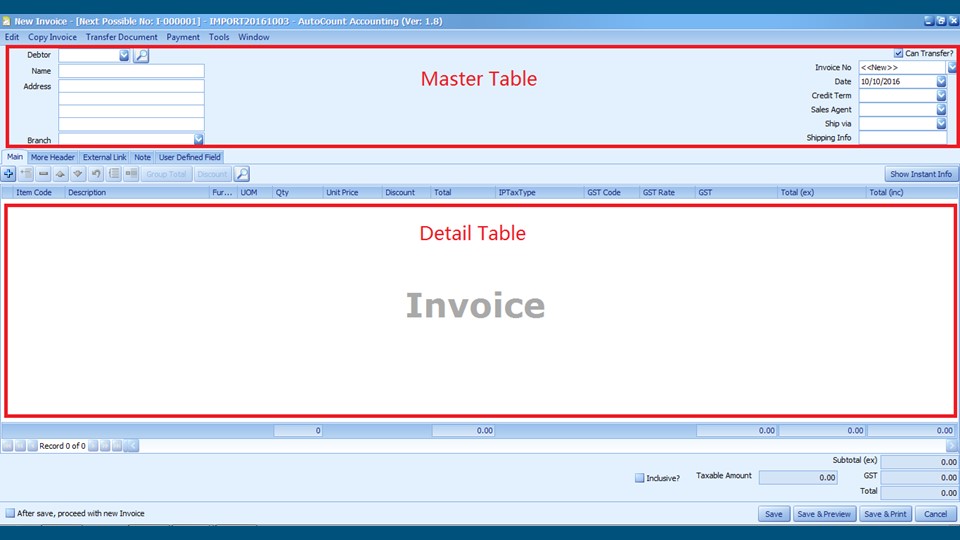
Task: Toggle the Can Transfer checkbox
Action: [899, 54]
